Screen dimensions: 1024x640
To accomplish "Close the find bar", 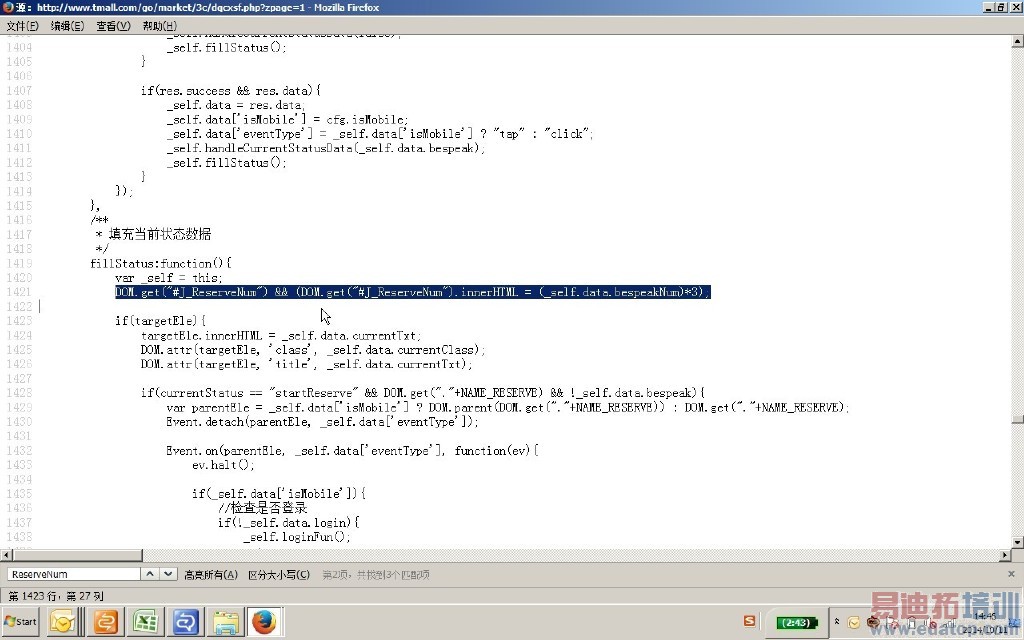I will pyautogui.click(x=1012, y=574).
